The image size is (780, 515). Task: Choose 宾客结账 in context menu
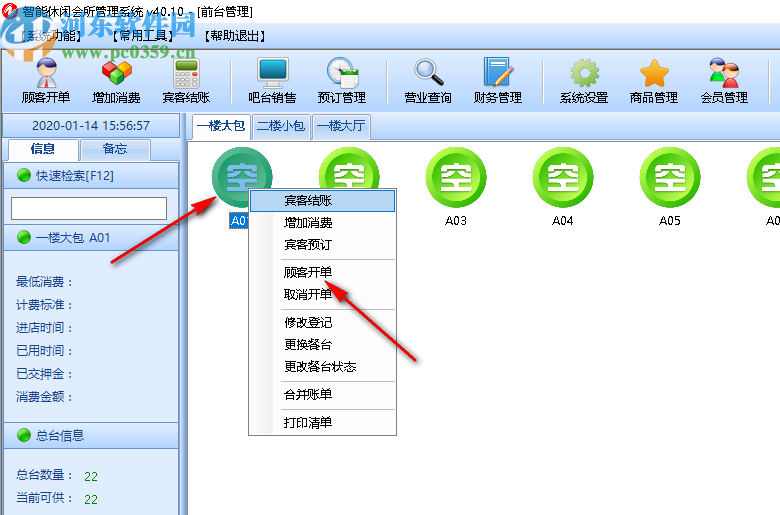[322, 201]
